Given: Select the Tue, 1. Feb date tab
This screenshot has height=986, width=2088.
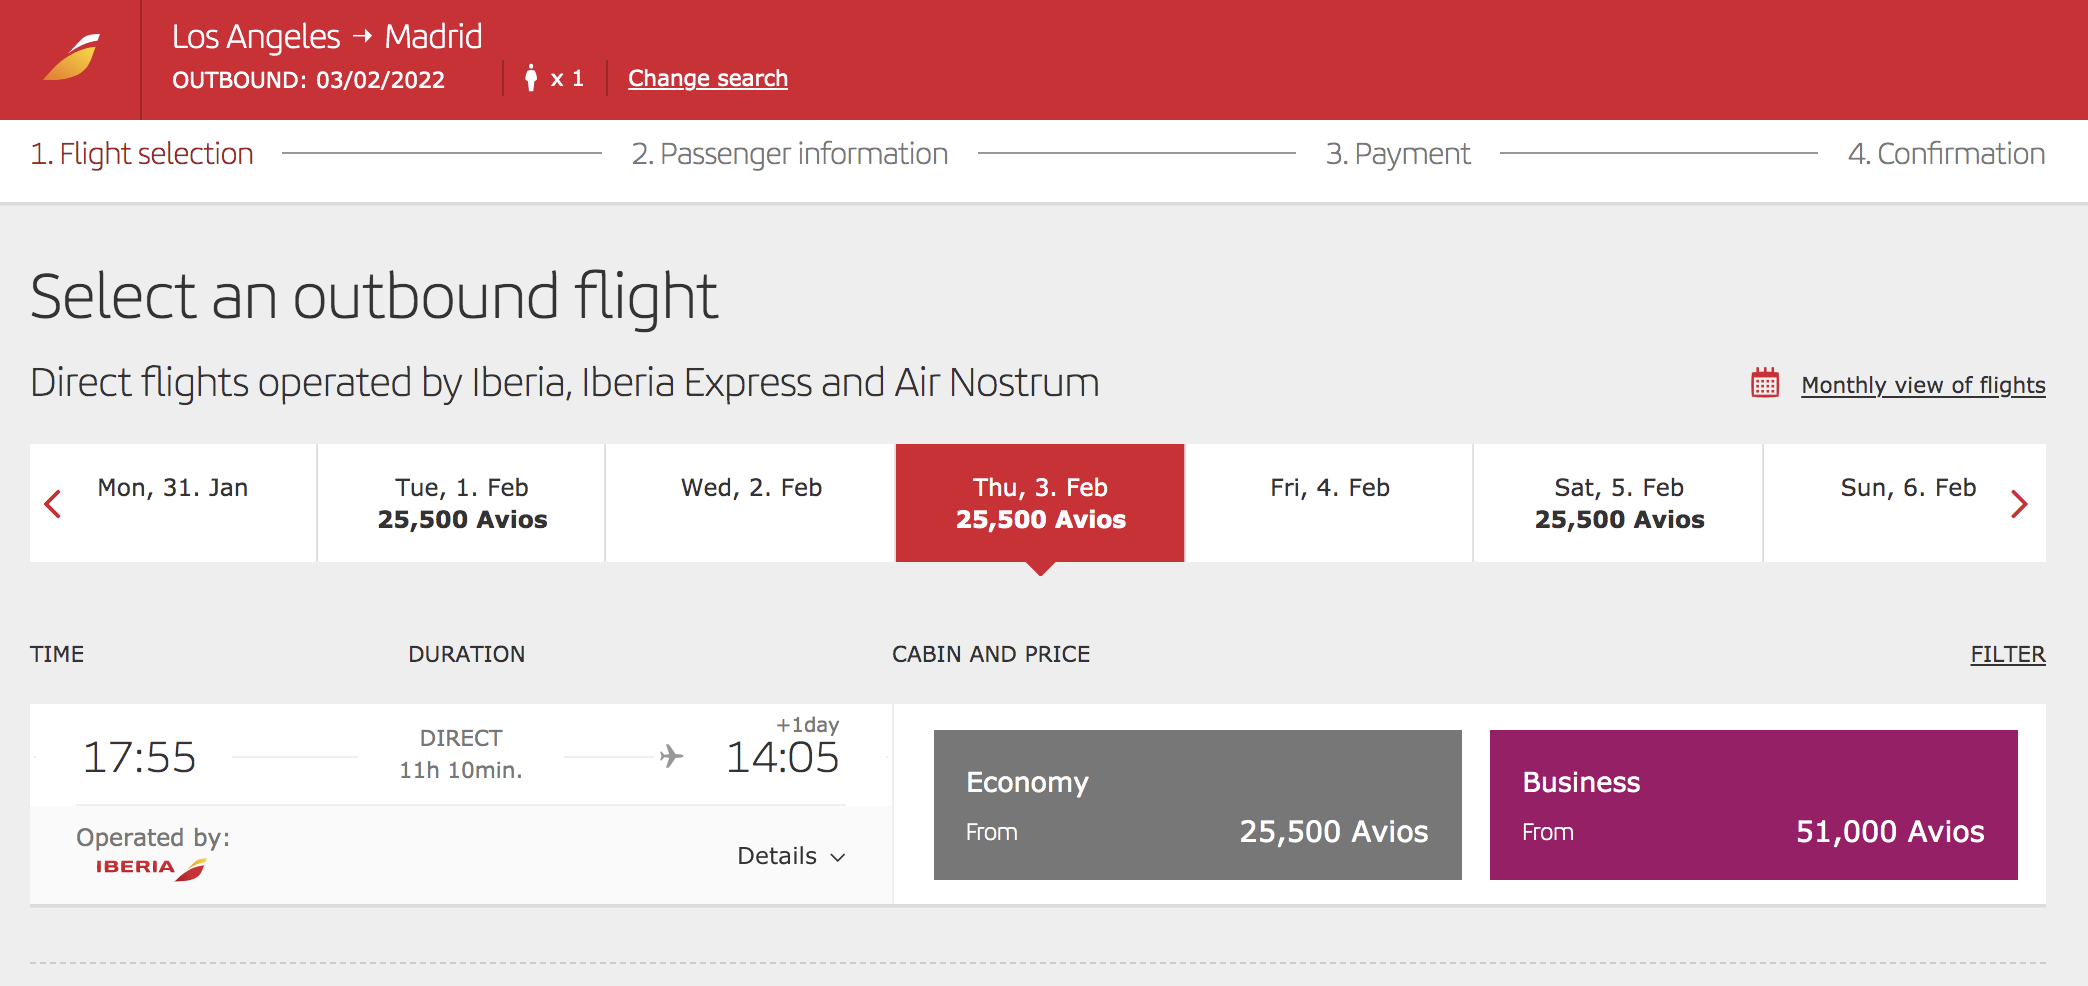Looking at the screenshot, I should pos(460,503).
